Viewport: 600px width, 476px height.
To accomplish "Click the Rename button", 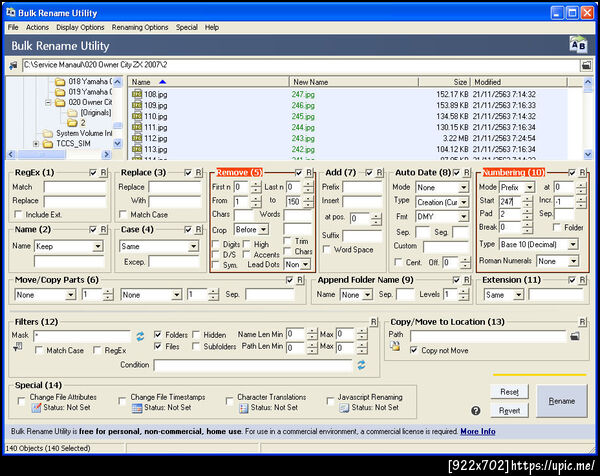I will pyautogui.click(x=562, y=401).
